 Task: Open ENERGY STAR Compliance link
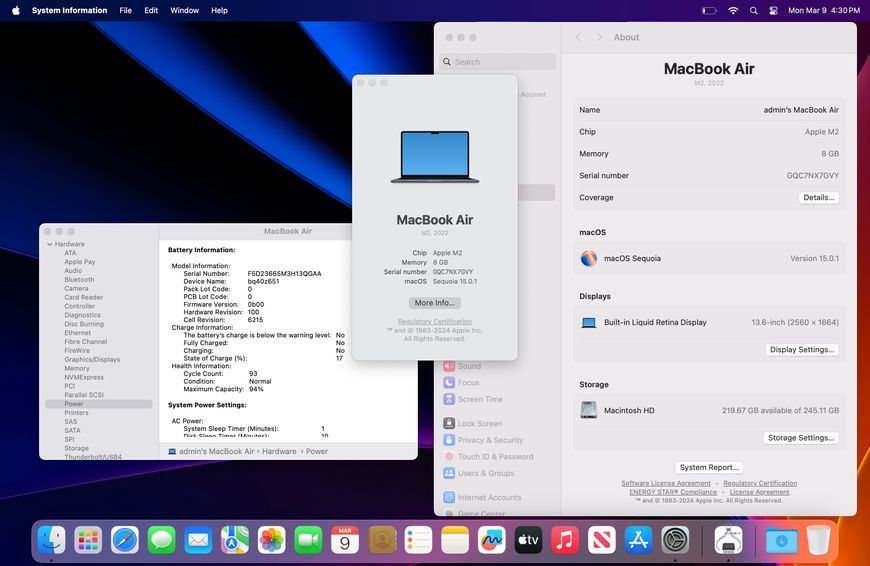[673, 492]
